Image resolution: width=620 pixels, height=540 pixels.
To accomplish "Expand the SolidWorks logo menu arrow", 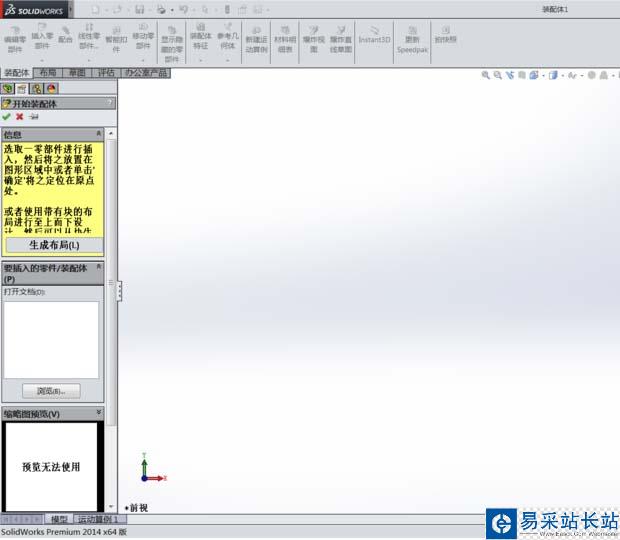I will 71,9.
